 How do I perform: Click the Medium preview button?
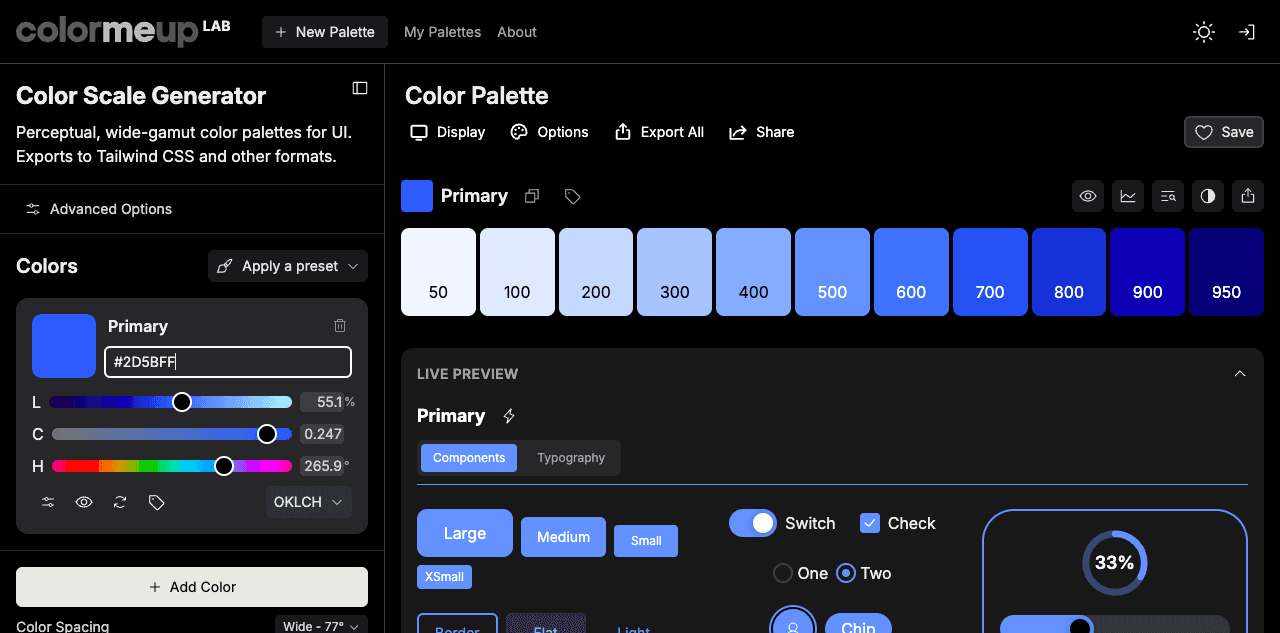563,537
